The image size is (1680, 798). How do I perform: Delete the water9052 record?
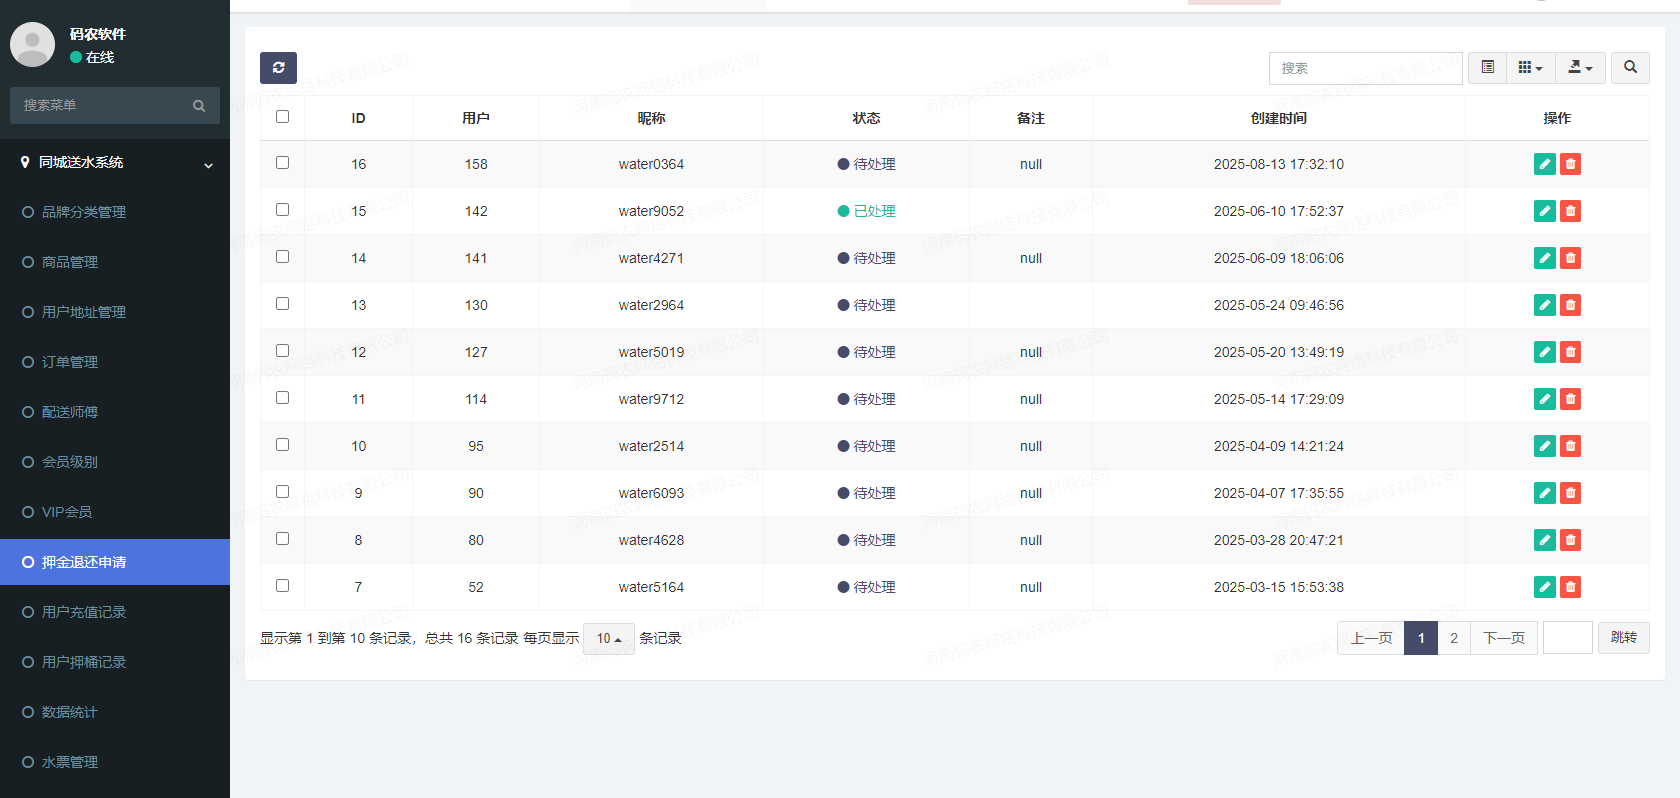pos(1570,211)
